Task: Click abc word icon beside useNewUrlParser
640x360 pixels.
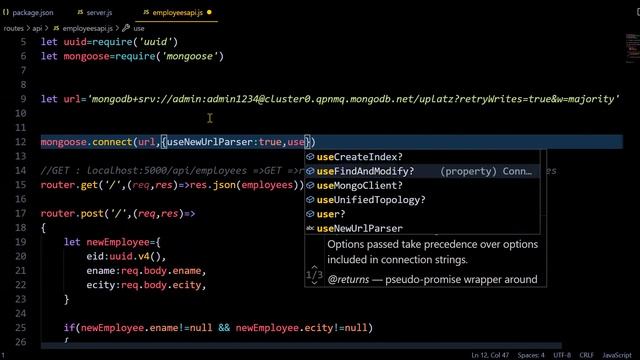Action: click(x=310, y=228)
